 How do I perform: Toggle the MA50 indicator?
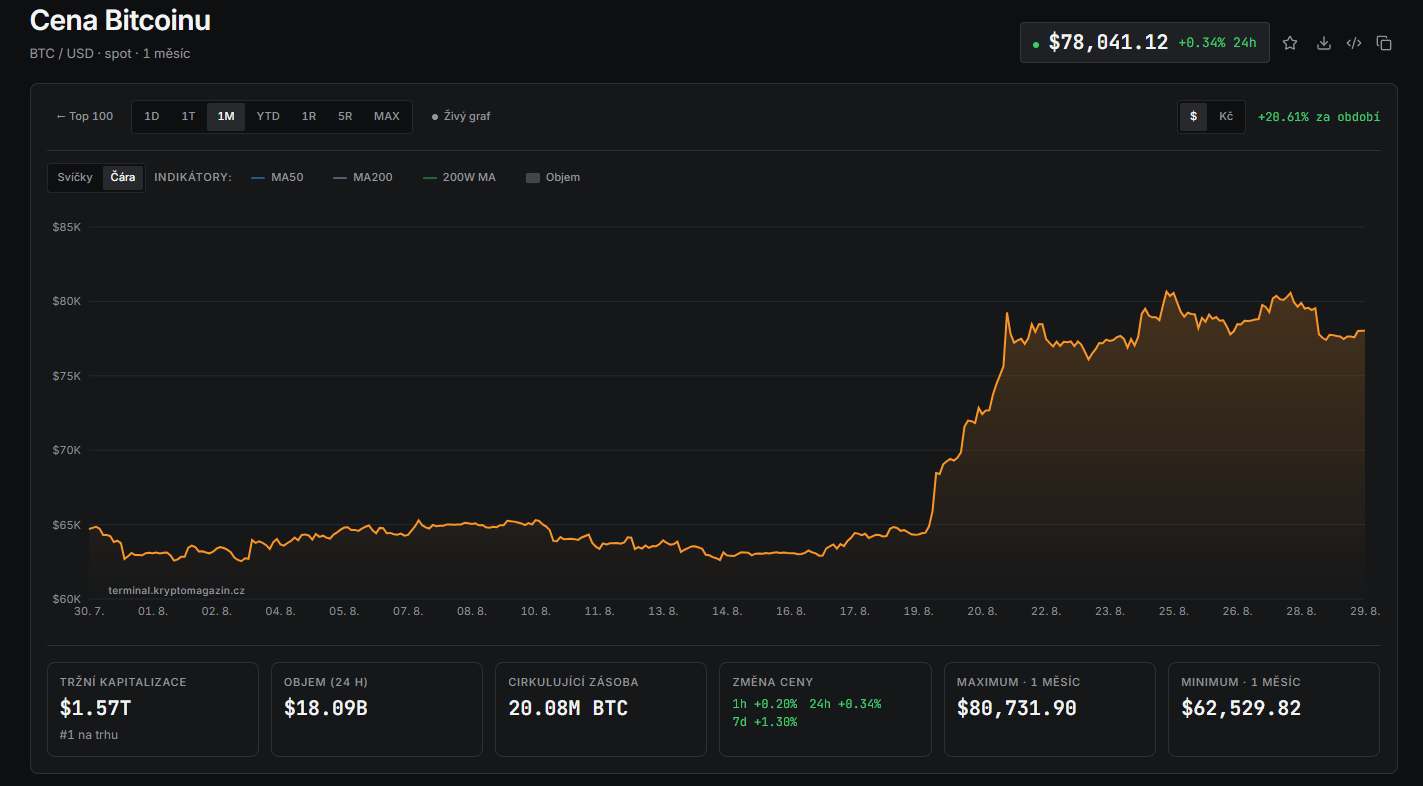click(277, 177)
